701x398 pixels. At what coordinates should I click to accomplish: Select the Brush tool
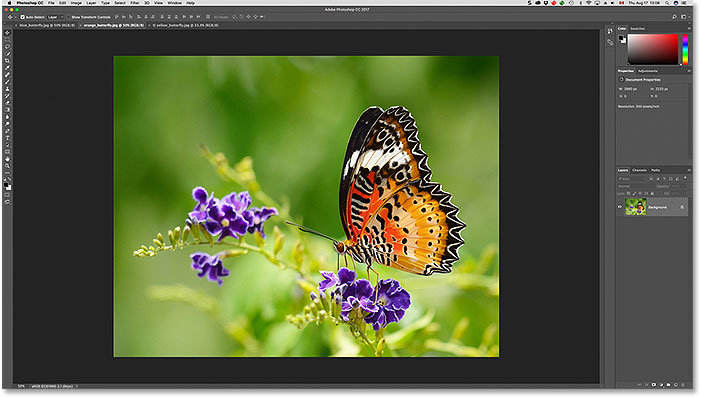[7, 82]
